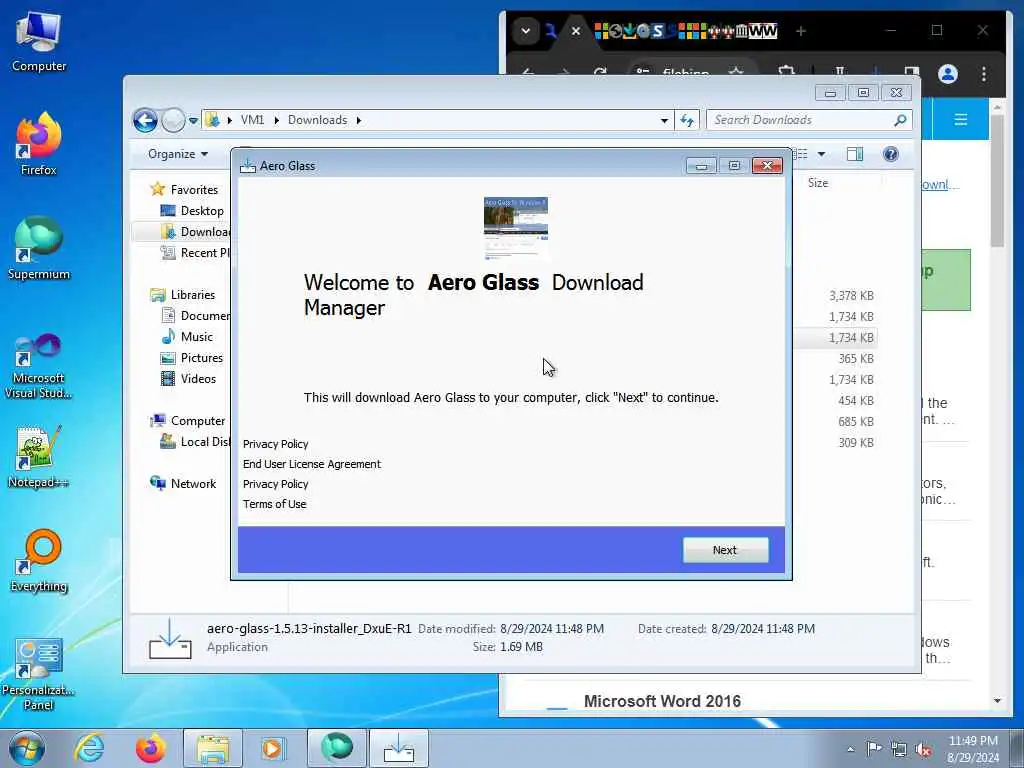Go back in Explorer with back arrow
The image size is (1024, 768).
point(145,120)
